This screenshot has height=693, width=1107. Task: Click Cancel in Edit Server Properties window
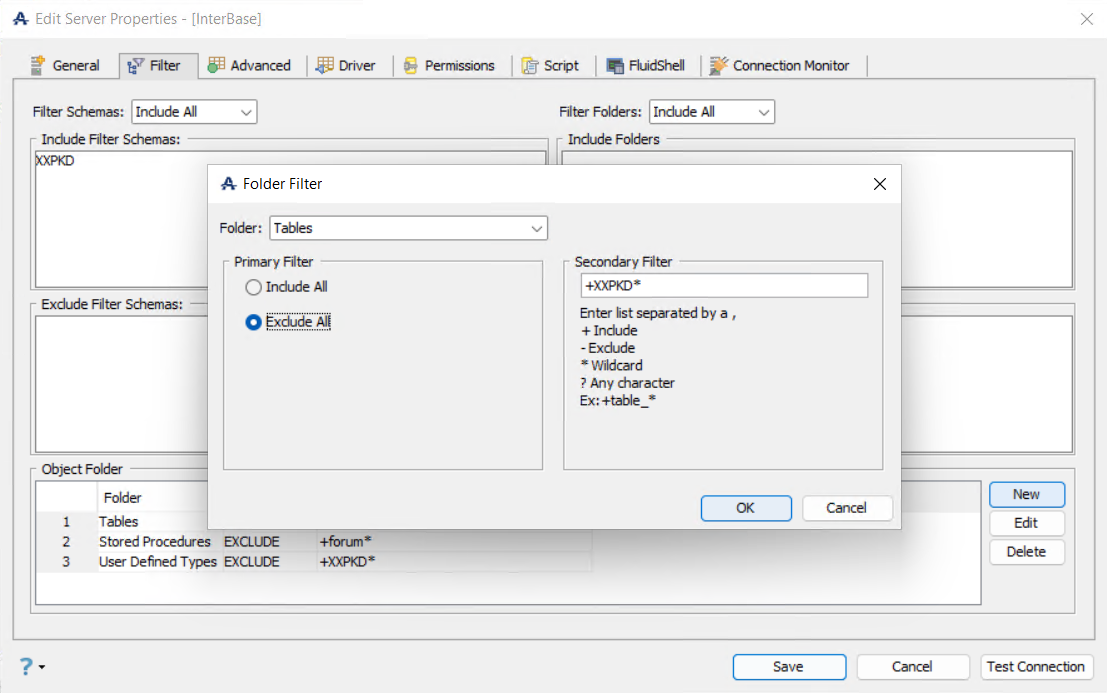(x=913, y=667)
